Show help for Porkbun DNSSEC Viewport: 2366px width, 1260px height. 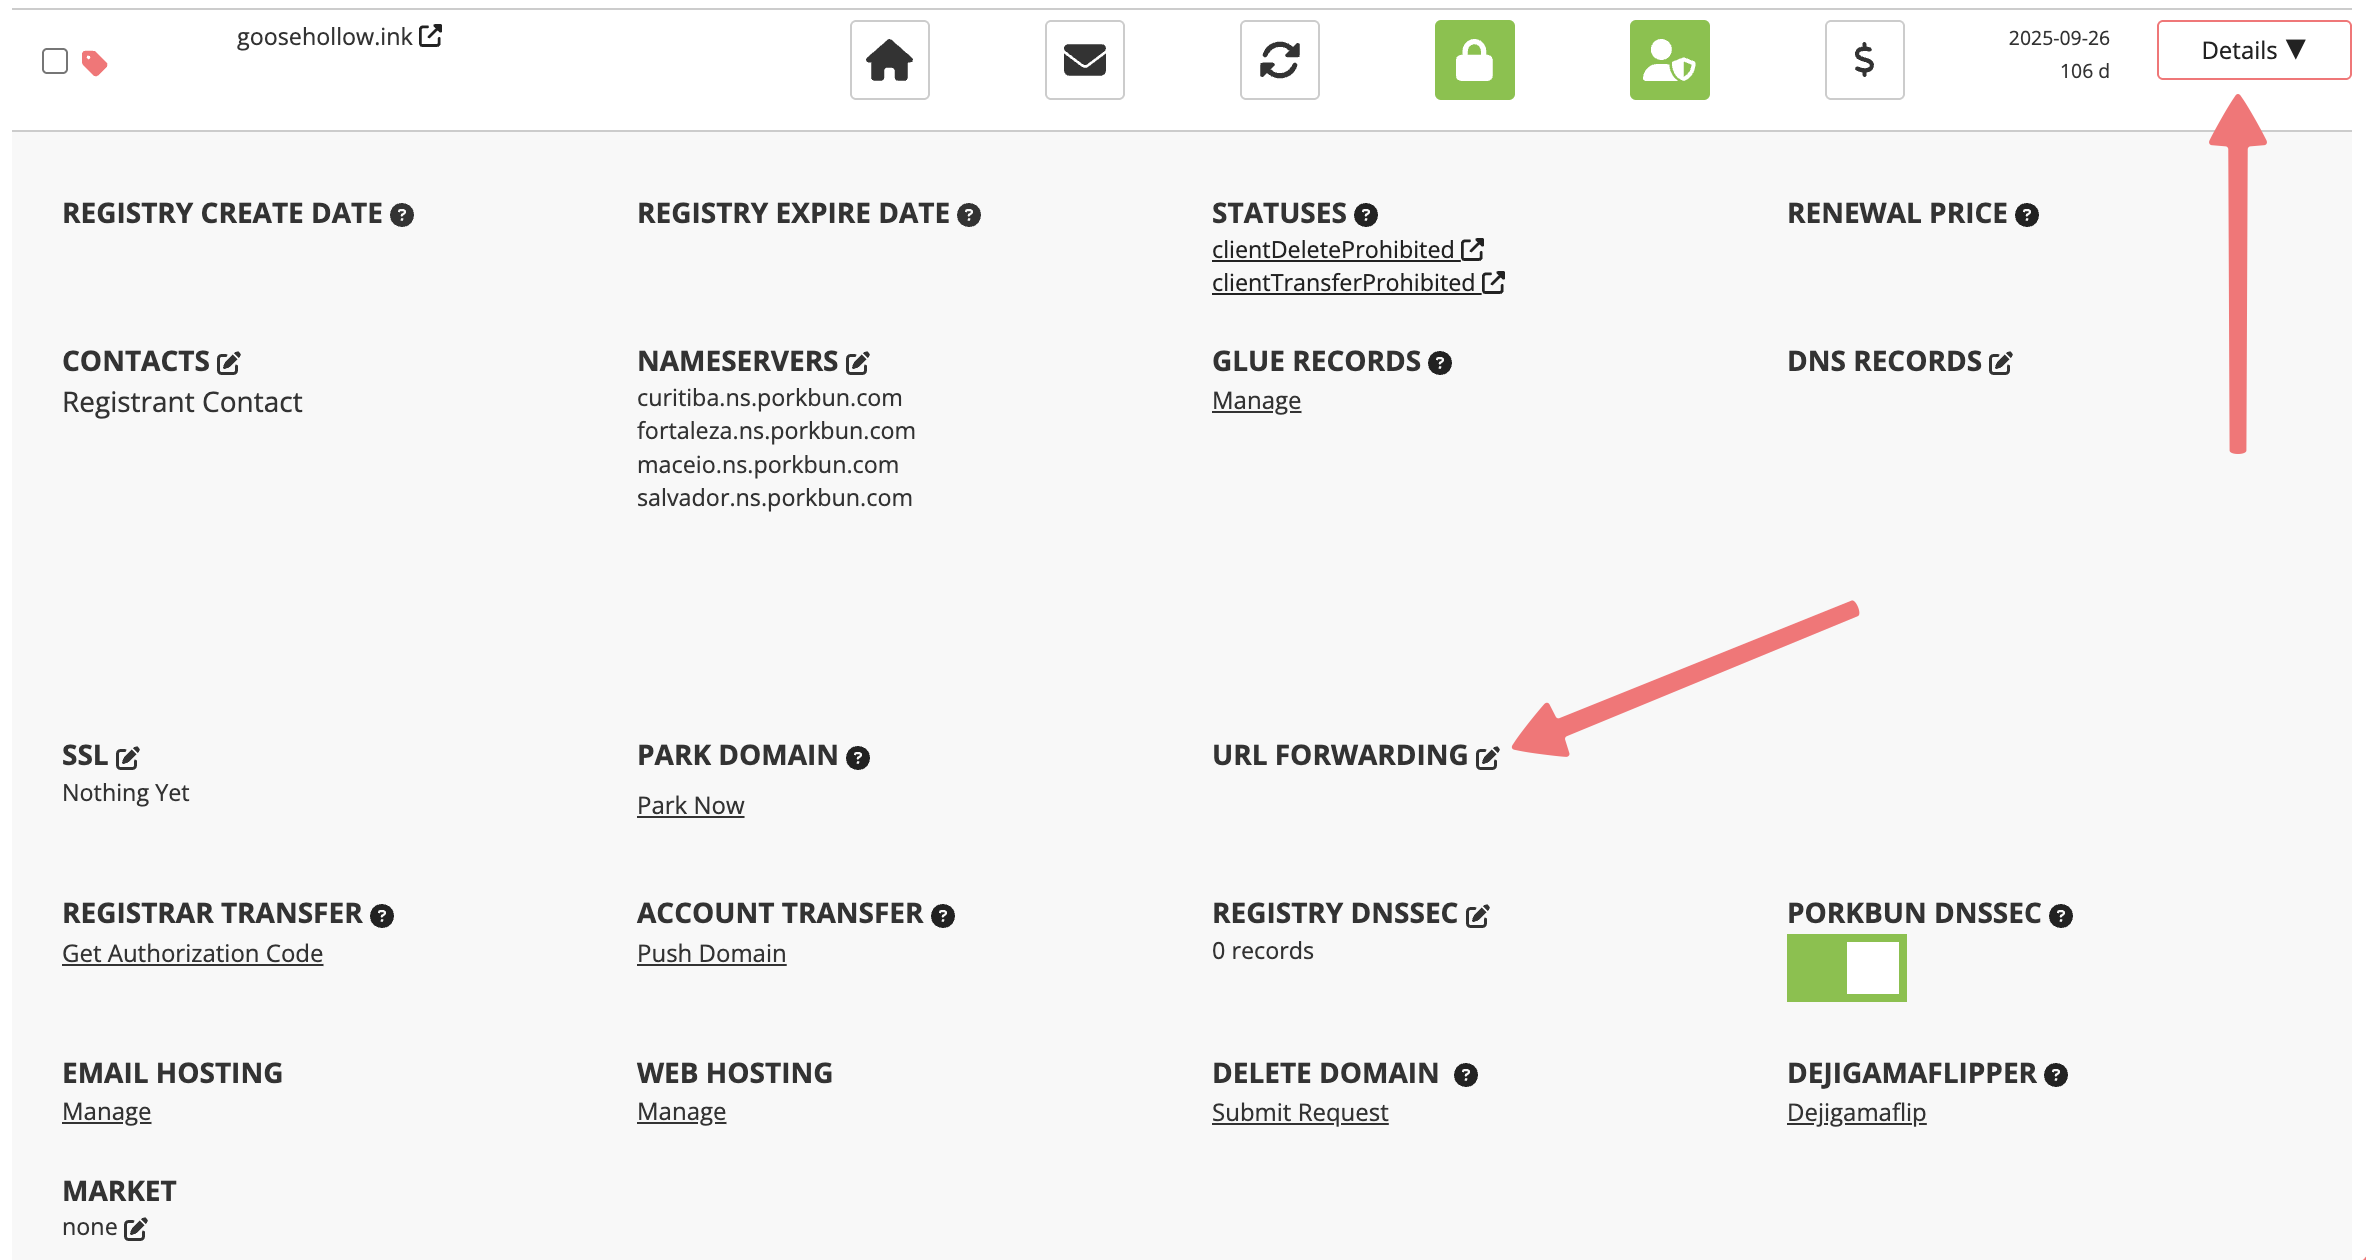pyautogui.click(x=2061, y=916)
